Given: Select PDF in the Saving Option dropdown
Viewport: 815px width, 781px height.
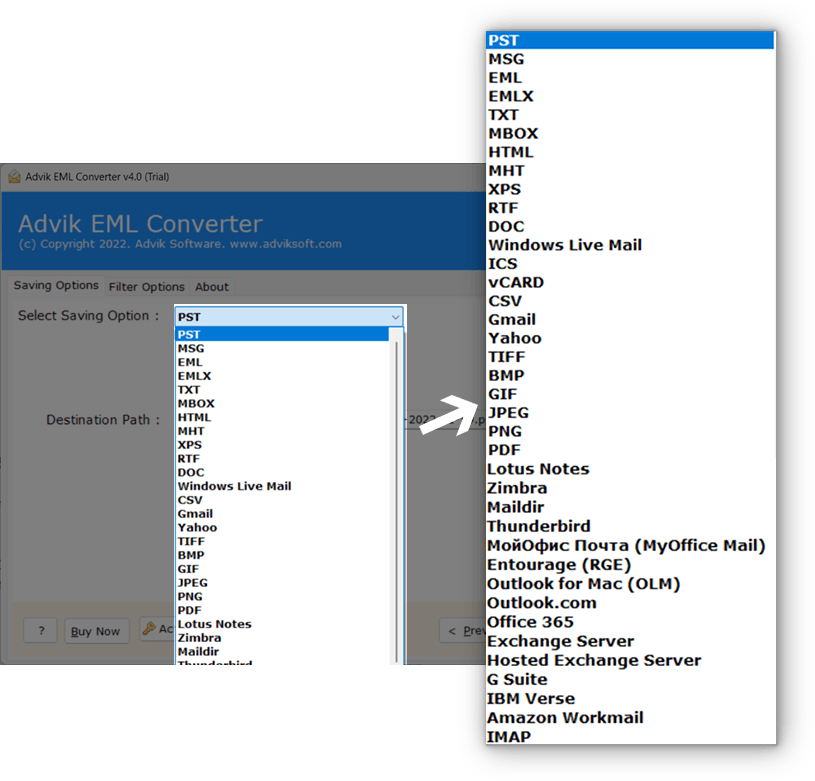Looking at the screenshot, I should coord(282,610).
